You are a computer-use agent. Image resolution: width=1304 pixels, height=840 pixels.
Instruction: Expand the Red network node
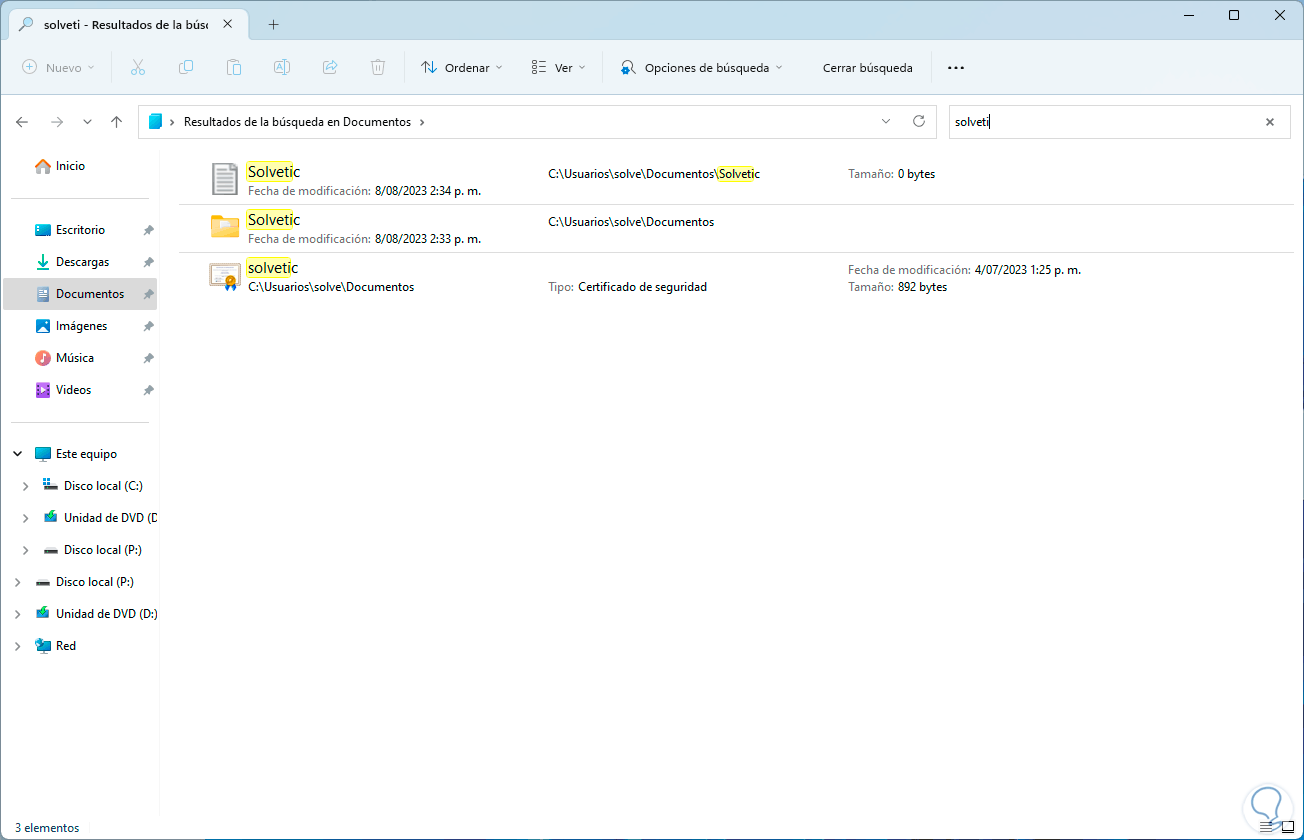[x=18, y=646]
